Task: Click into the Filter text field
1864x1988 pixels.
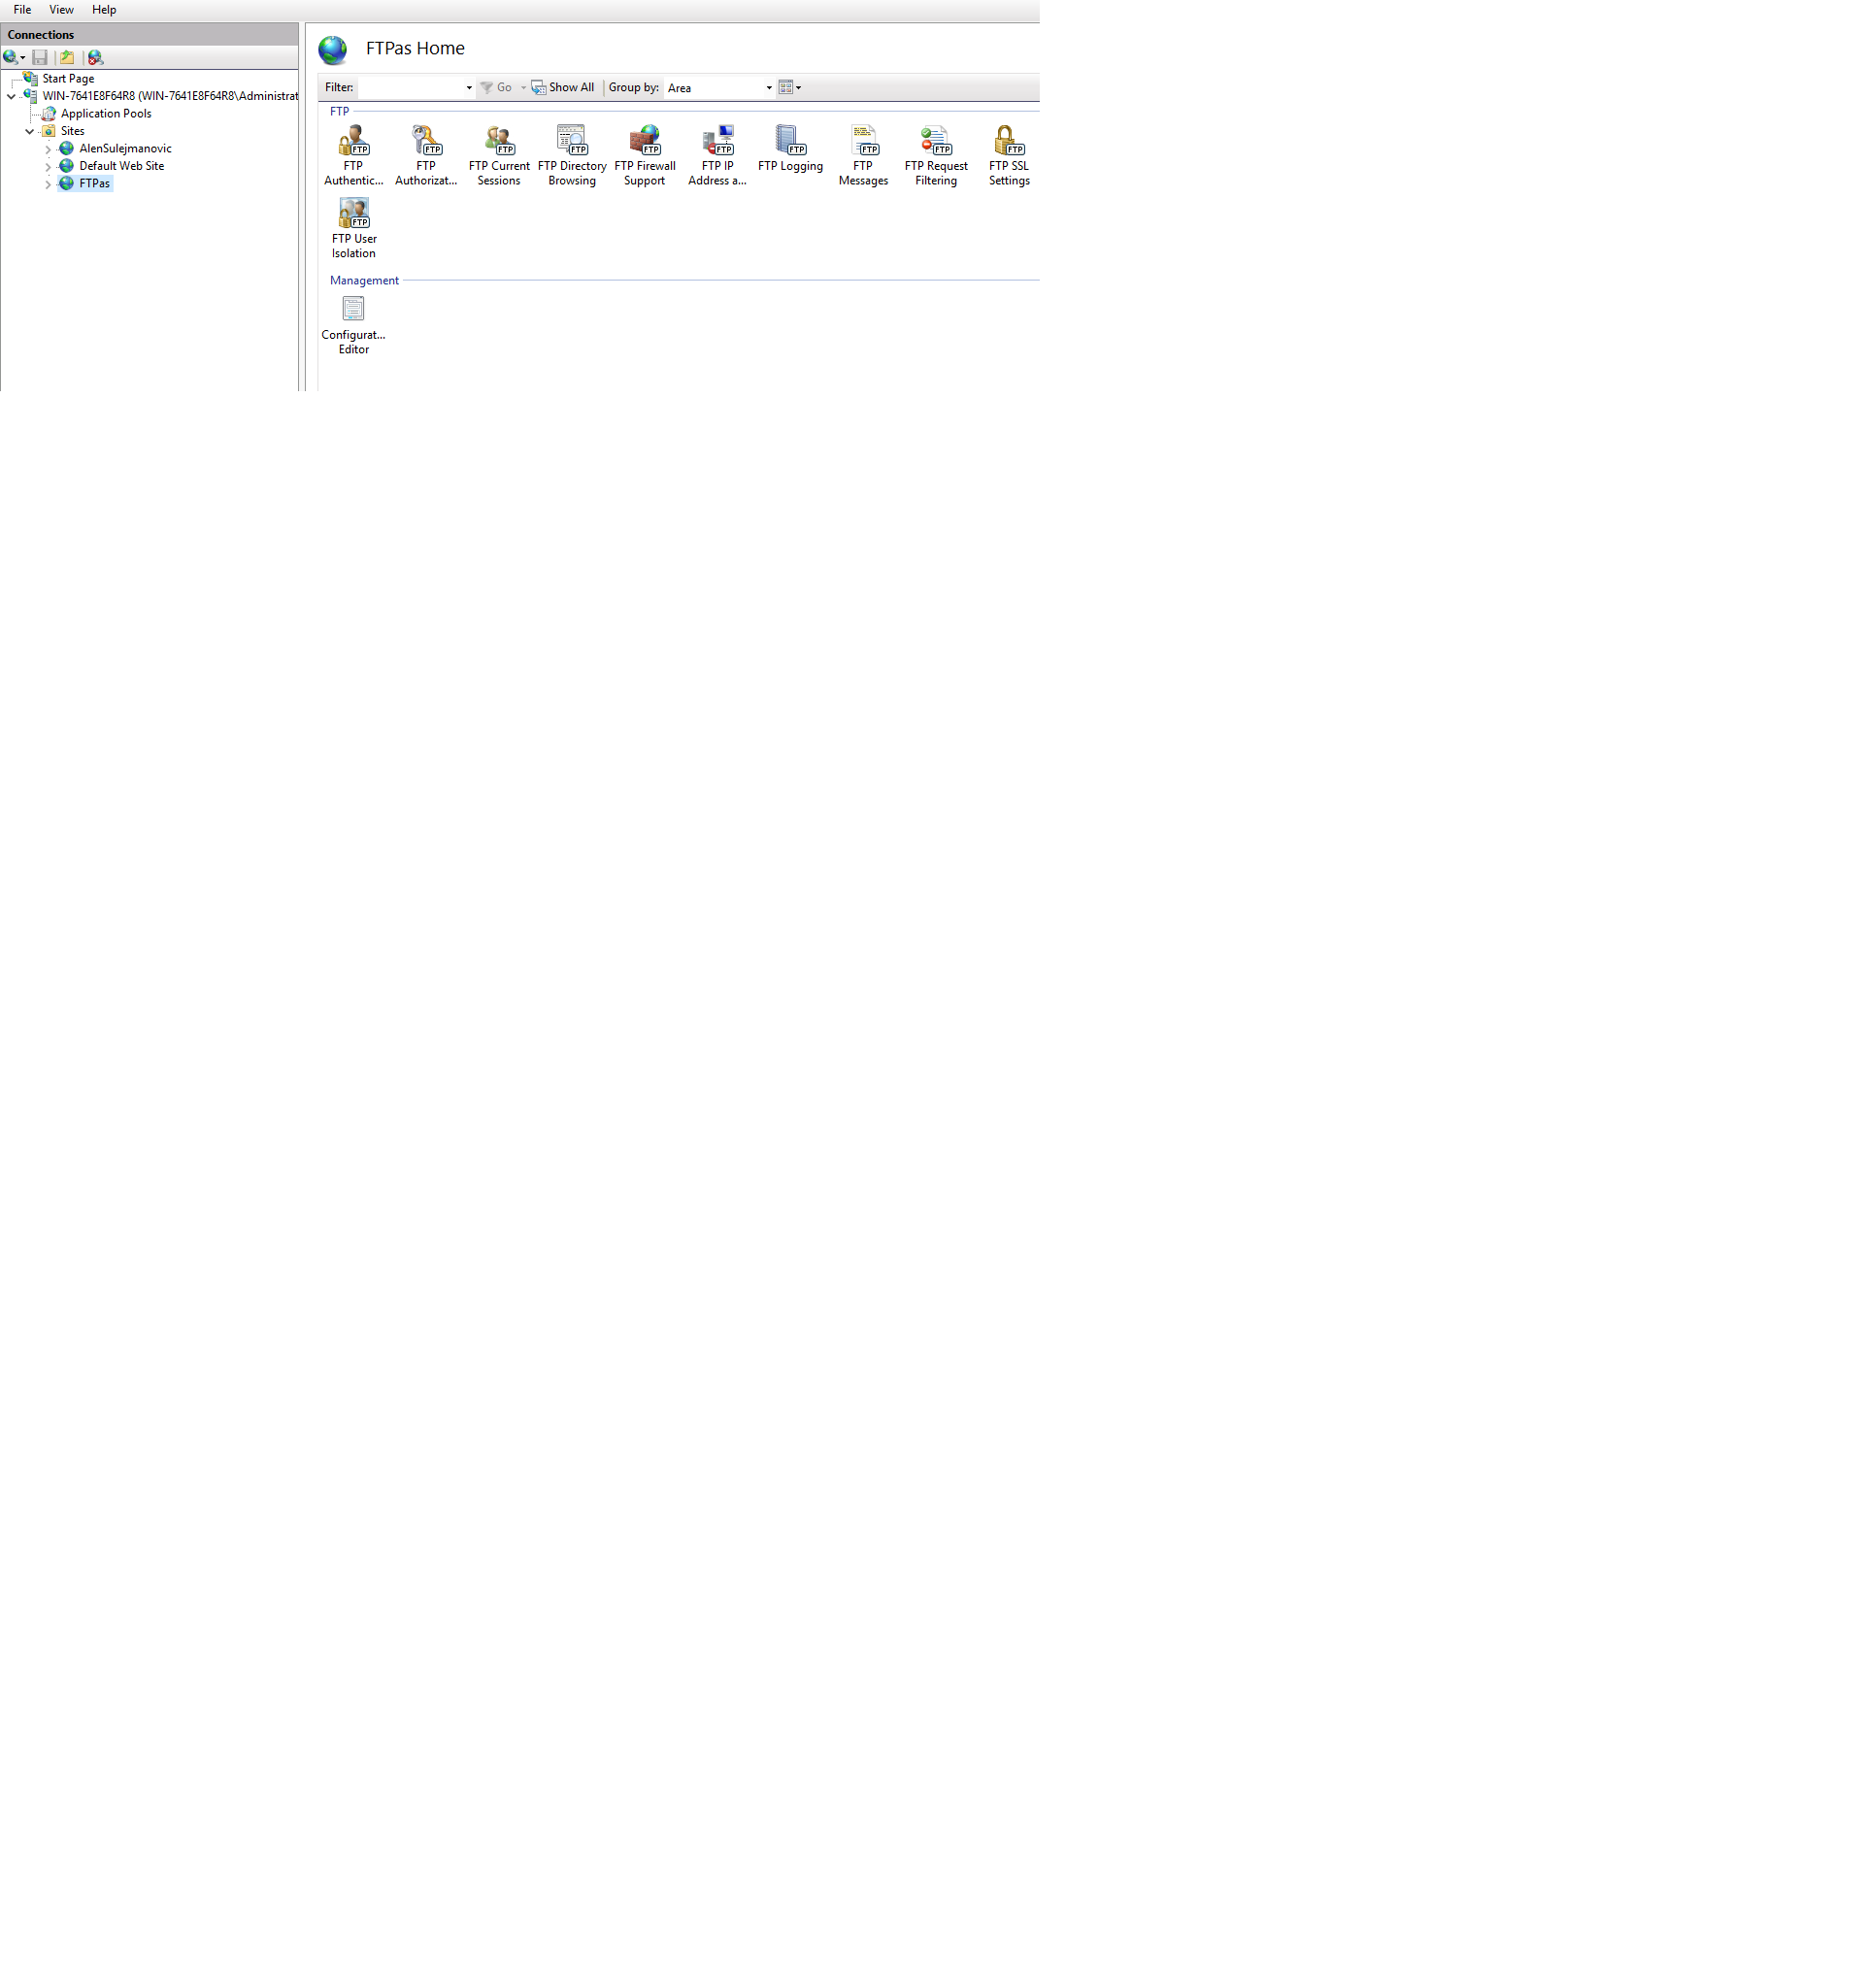Action: (411, 88)
